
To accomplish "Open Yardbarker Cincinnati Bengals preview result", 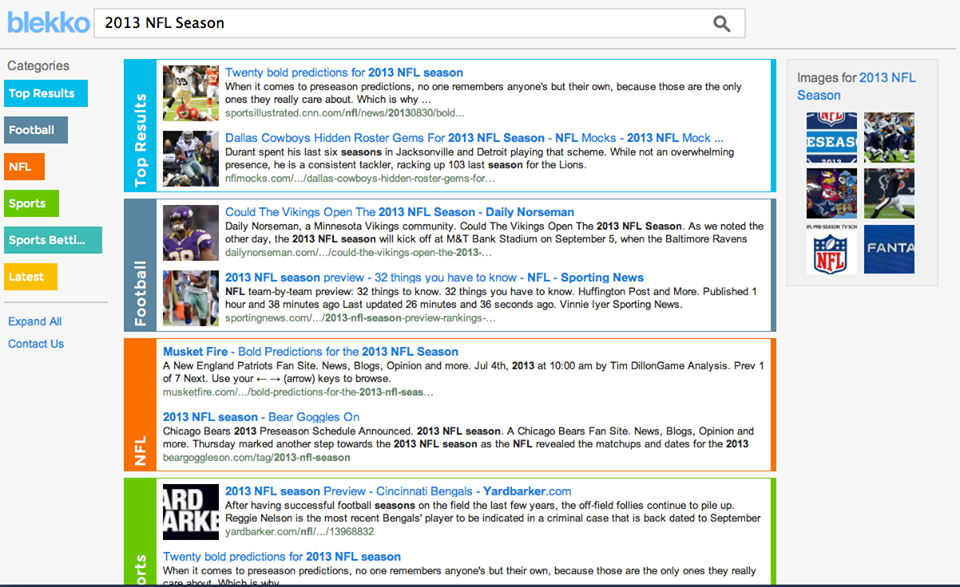I will 398,491.
